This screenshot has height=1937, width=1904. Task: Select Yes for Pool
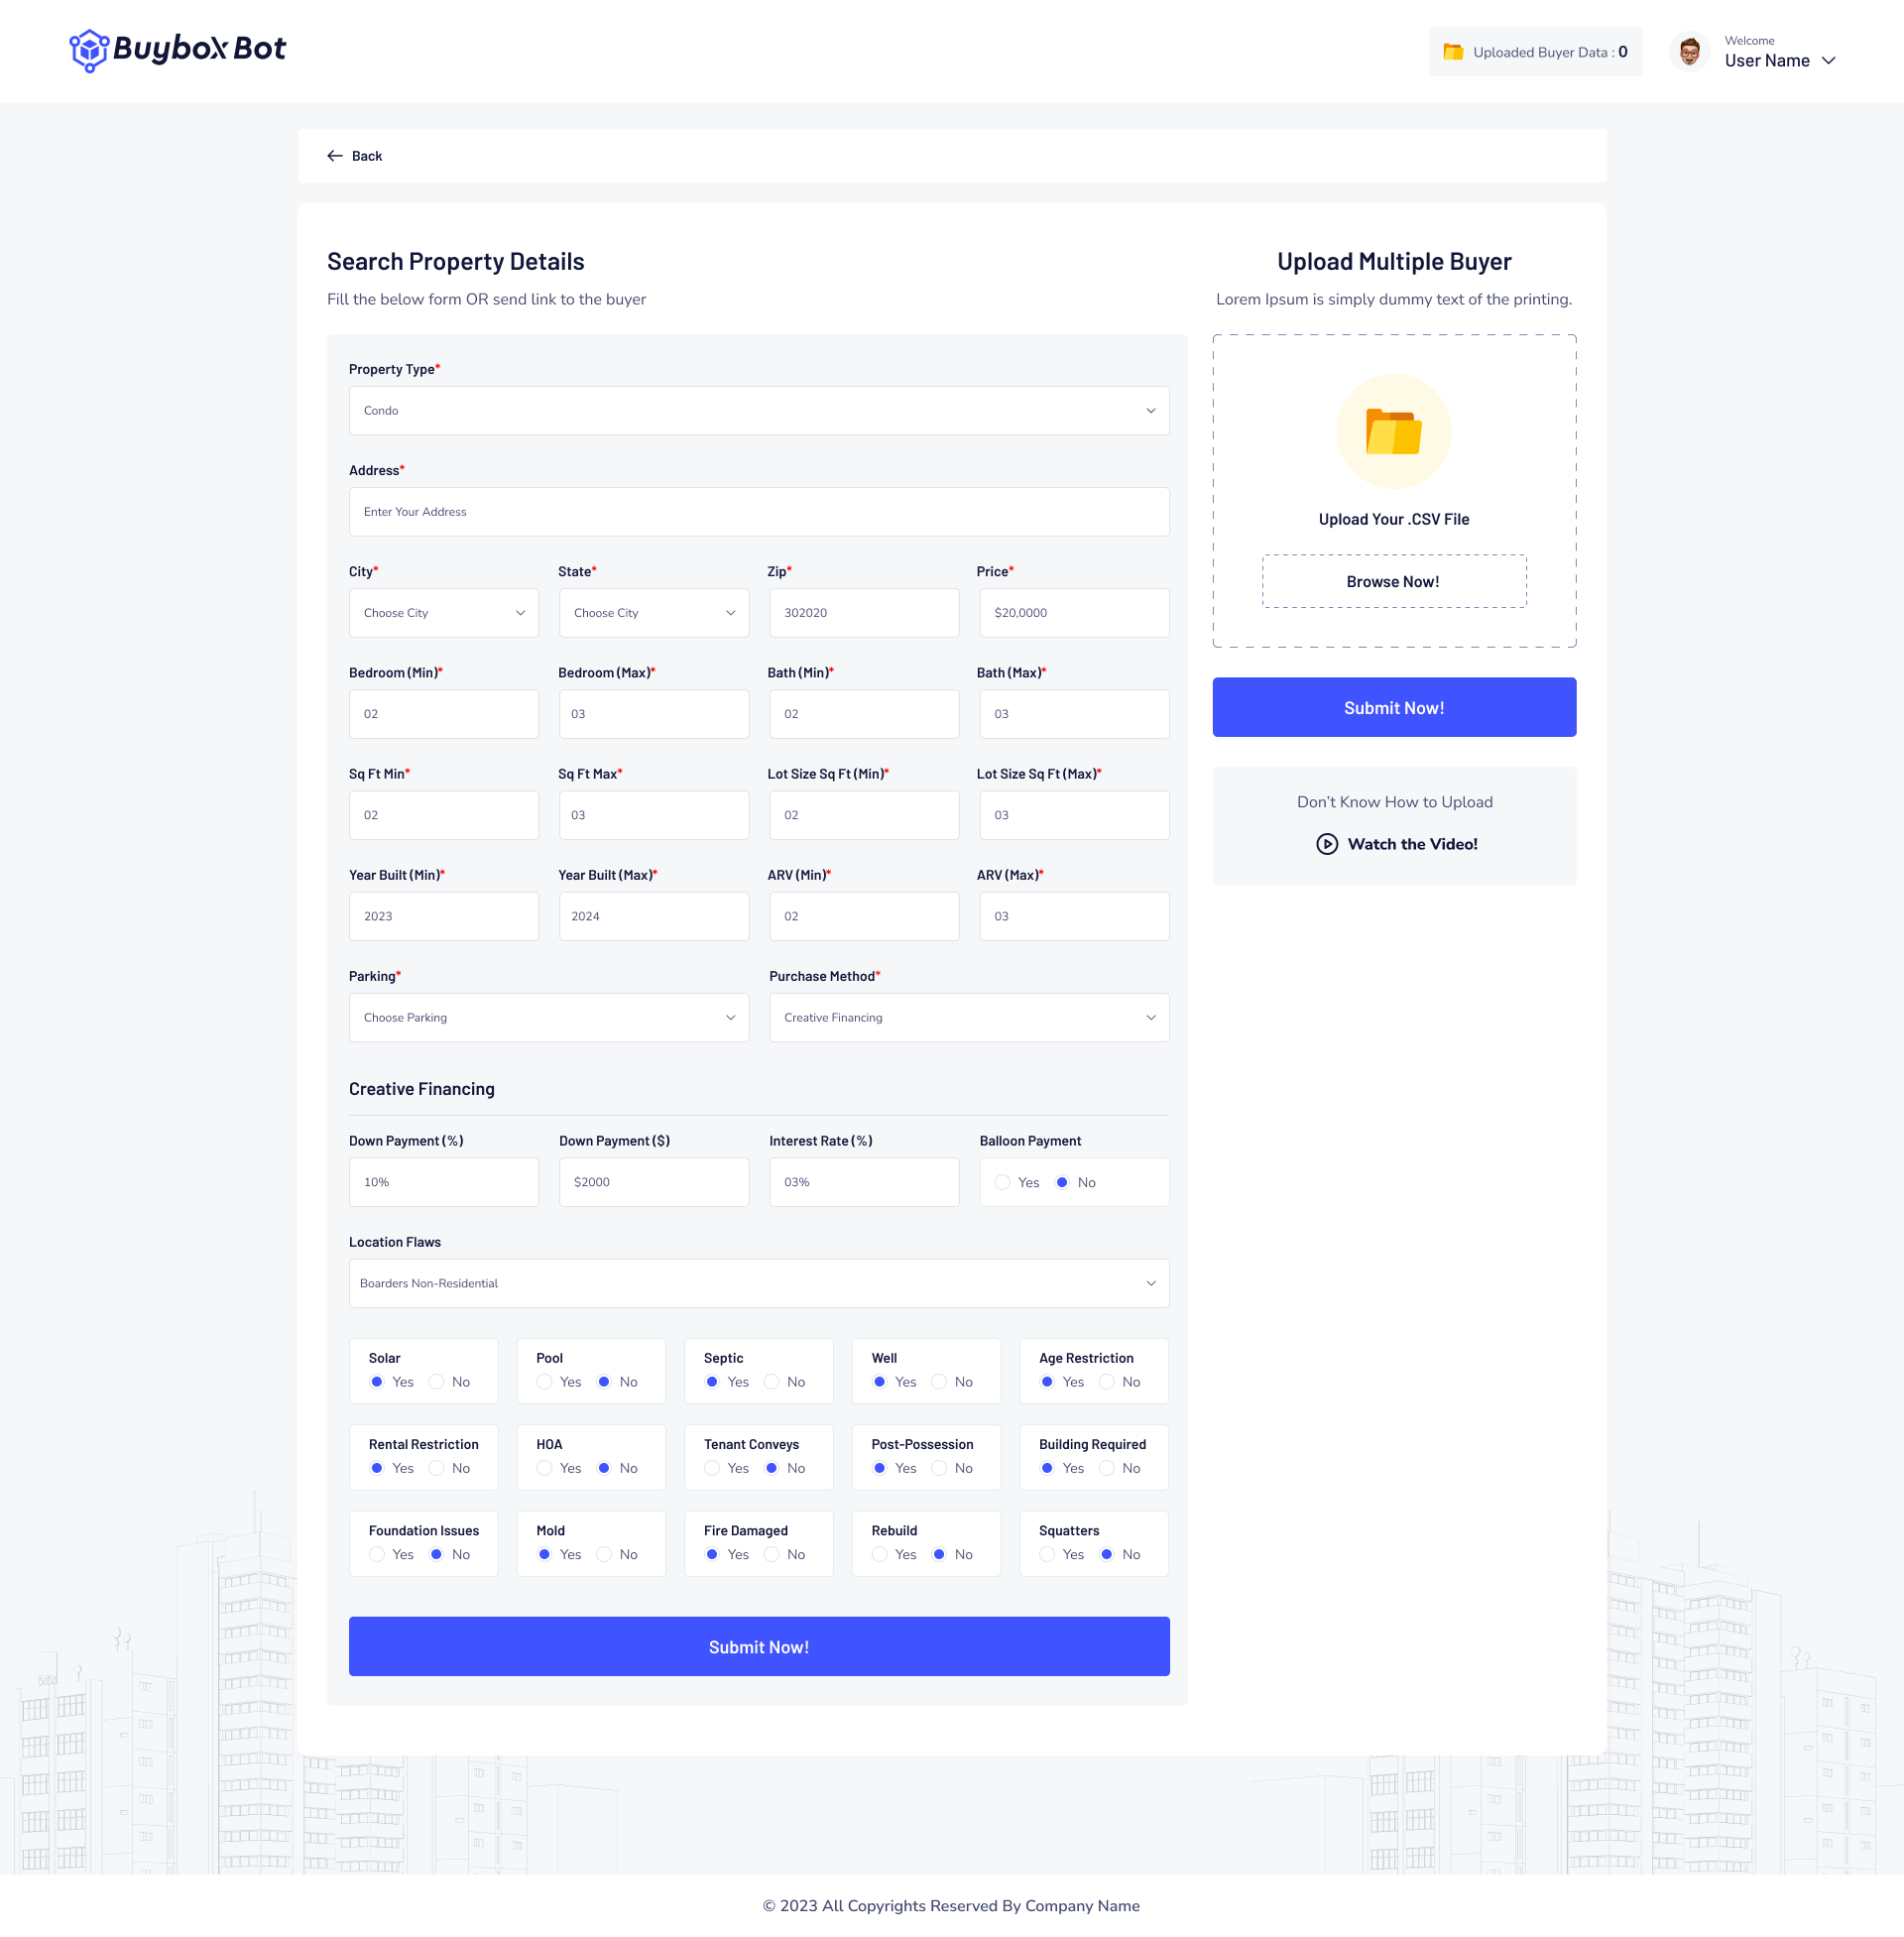(x=545, y=1382)
